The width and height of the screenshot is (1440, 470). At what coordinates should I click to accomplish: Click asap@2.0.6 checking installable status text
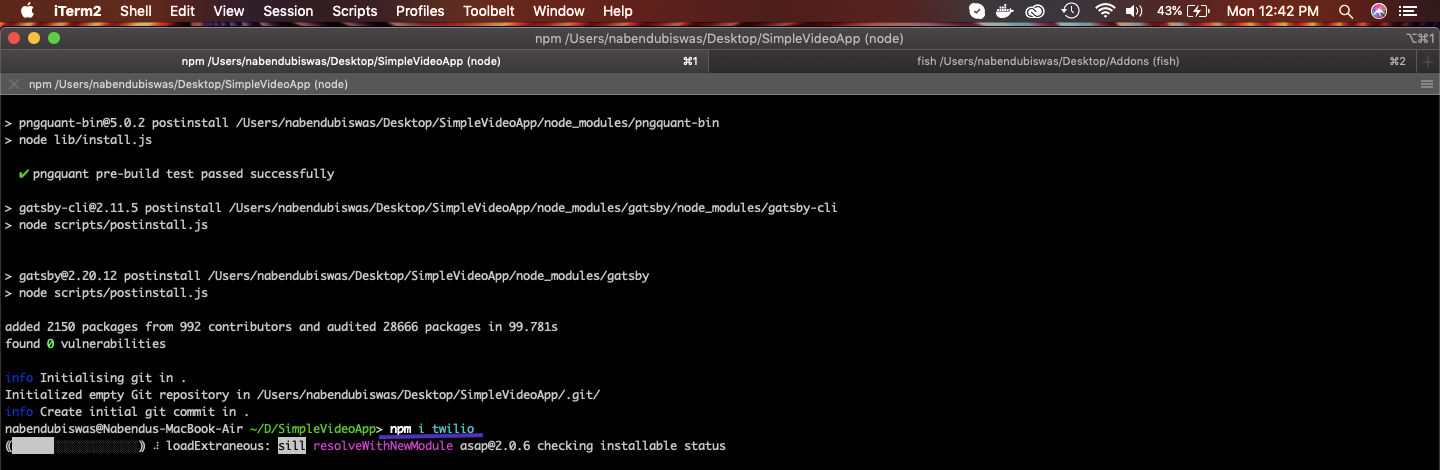pyautogui.click(x=593, y=445)
